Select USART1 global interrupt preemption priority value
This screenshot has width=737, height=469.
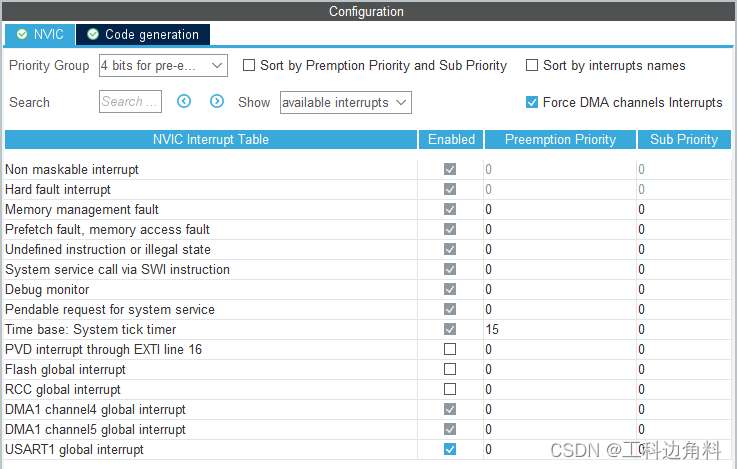[489, 450]
